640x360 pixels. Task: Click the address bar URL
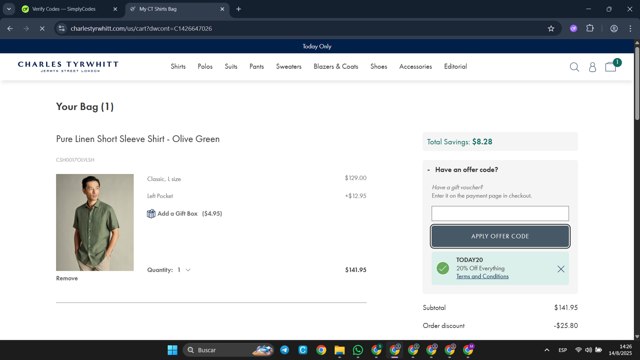pyautogui.click(x=141, y=29)
